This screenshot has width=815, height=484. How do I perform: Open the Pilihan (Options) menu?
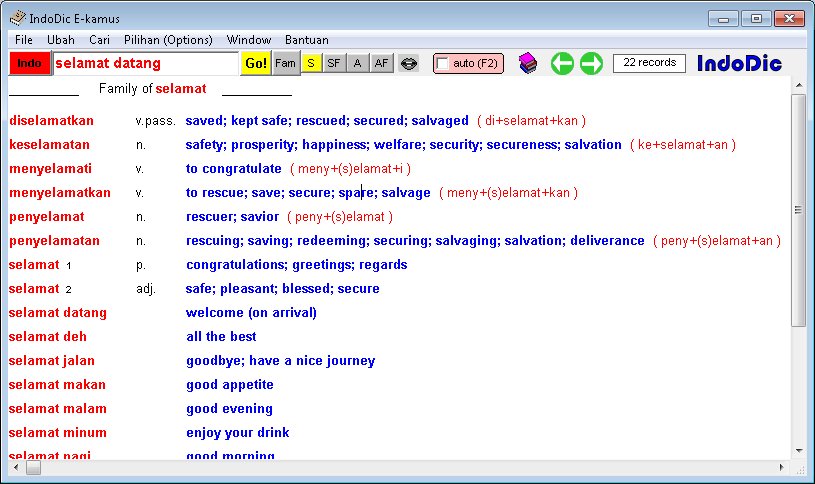tap(168, 40)
